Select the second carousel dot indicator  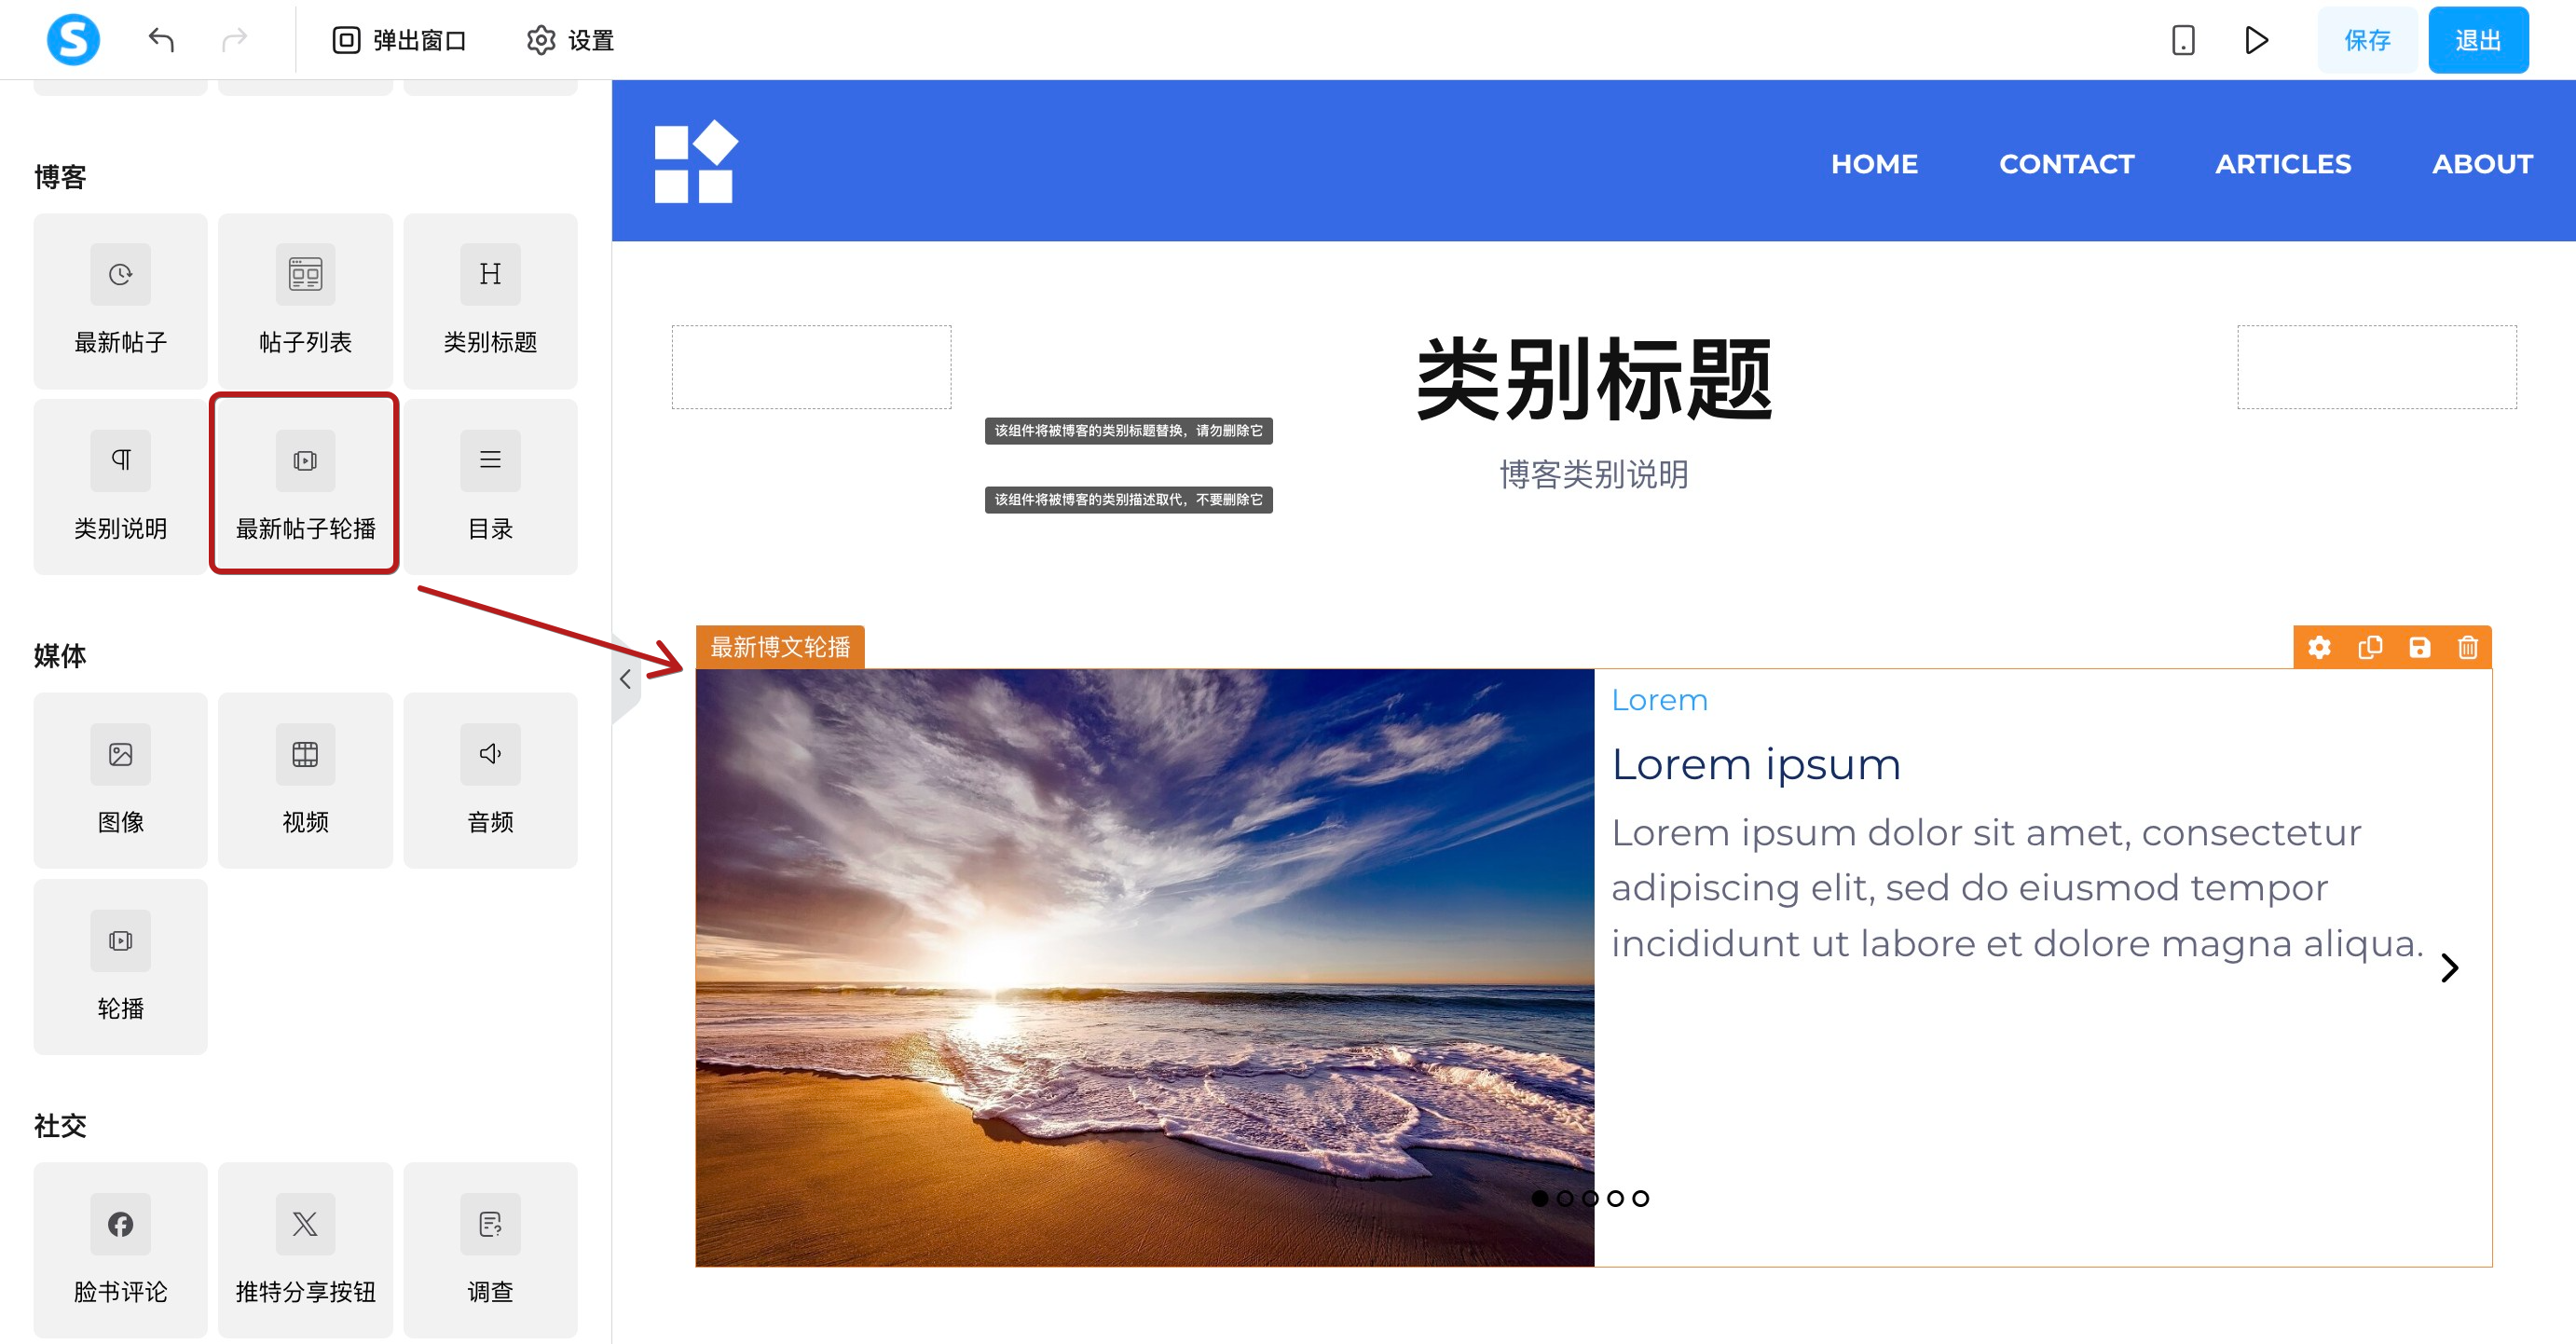(1565, 1198)
